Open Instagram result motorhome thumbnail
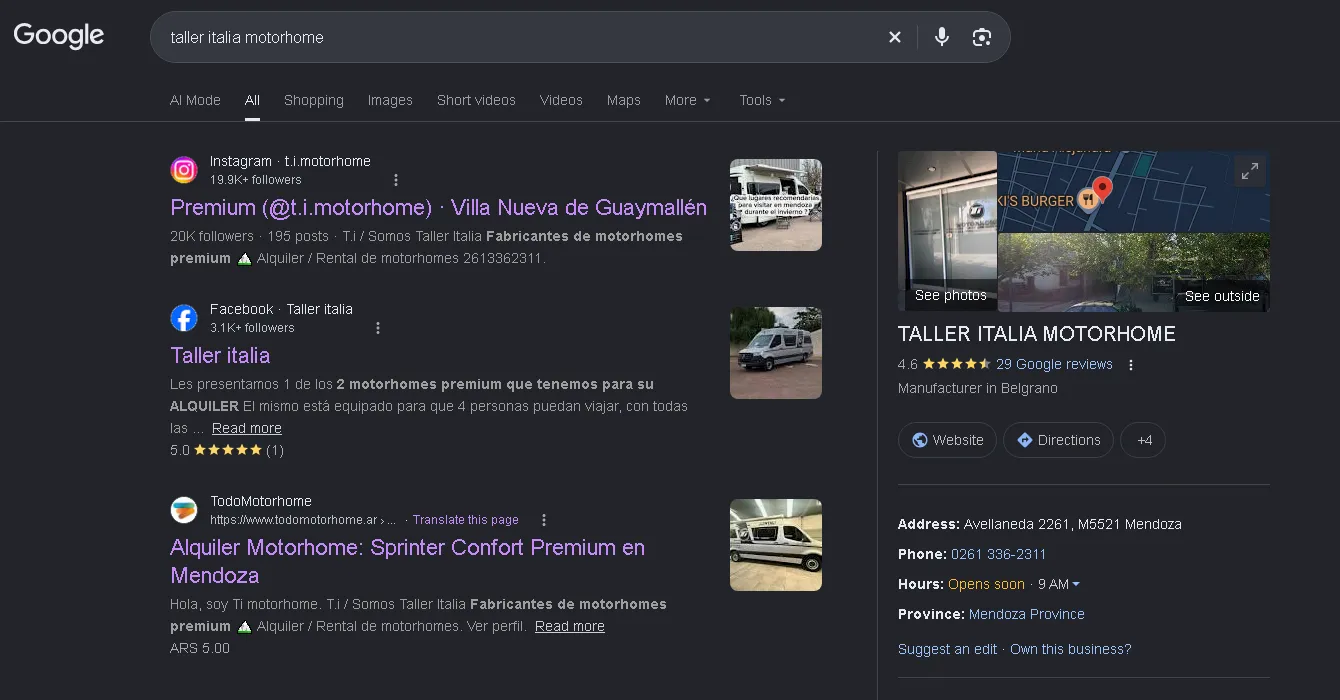1340x700 pixels. 776,205
